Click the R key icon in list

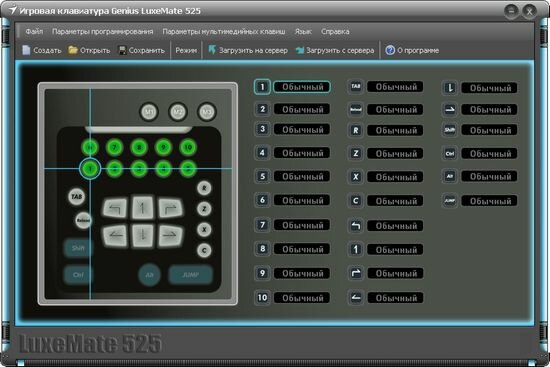[356, 131]
